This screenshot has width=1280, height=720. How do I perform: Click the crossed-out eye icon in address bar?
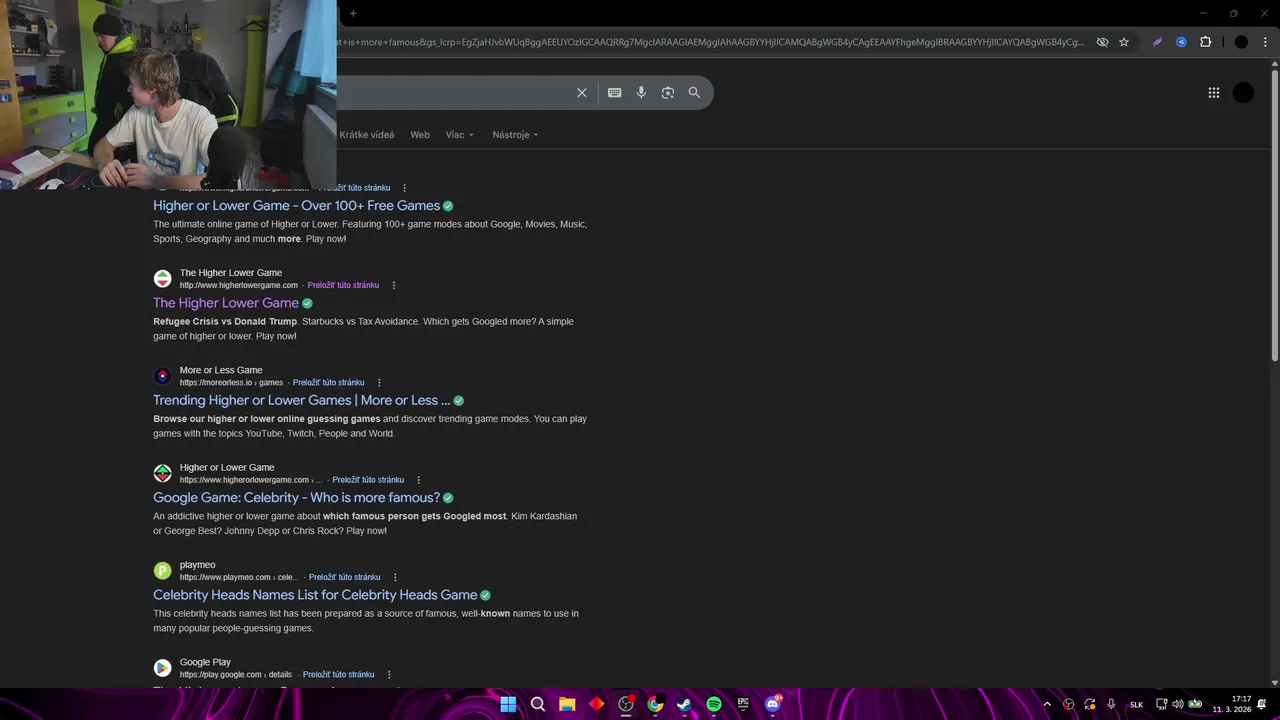pos(1102,42)
